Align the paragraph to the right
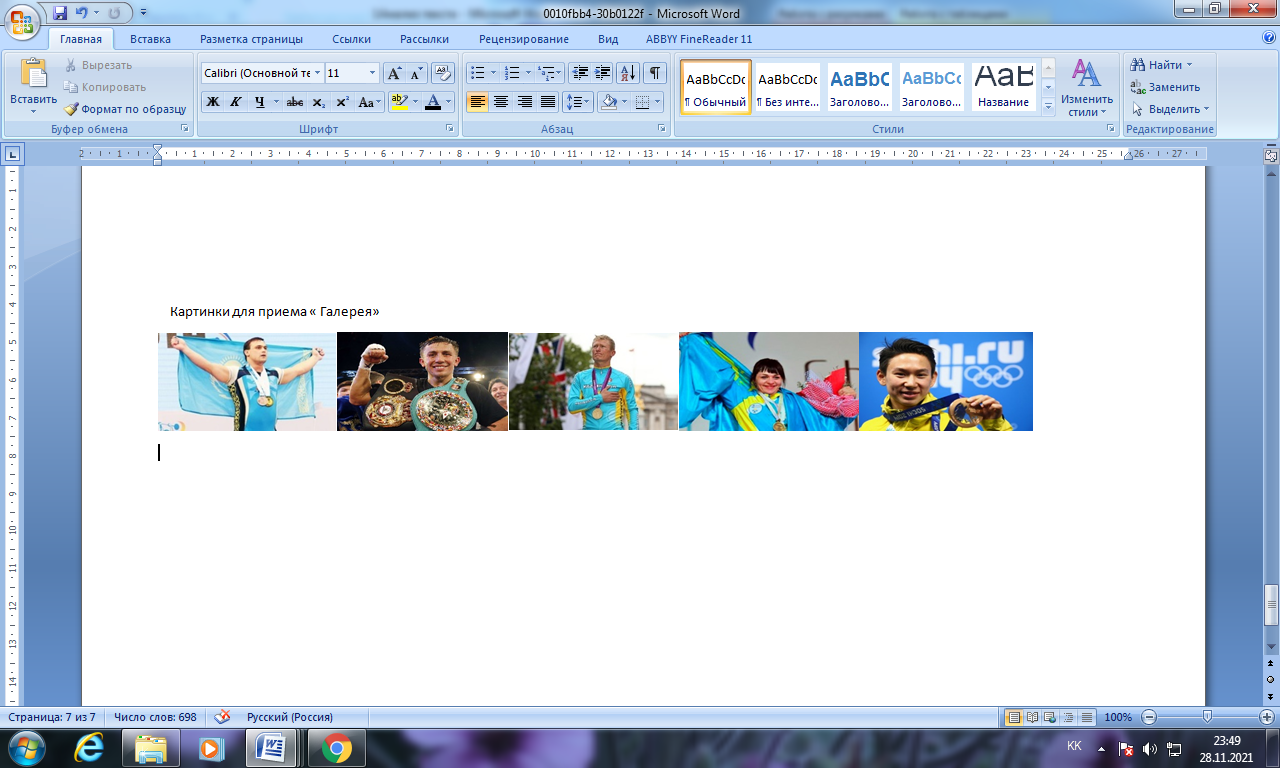The height and width of the screenshot is (768, 1280). 525,102
